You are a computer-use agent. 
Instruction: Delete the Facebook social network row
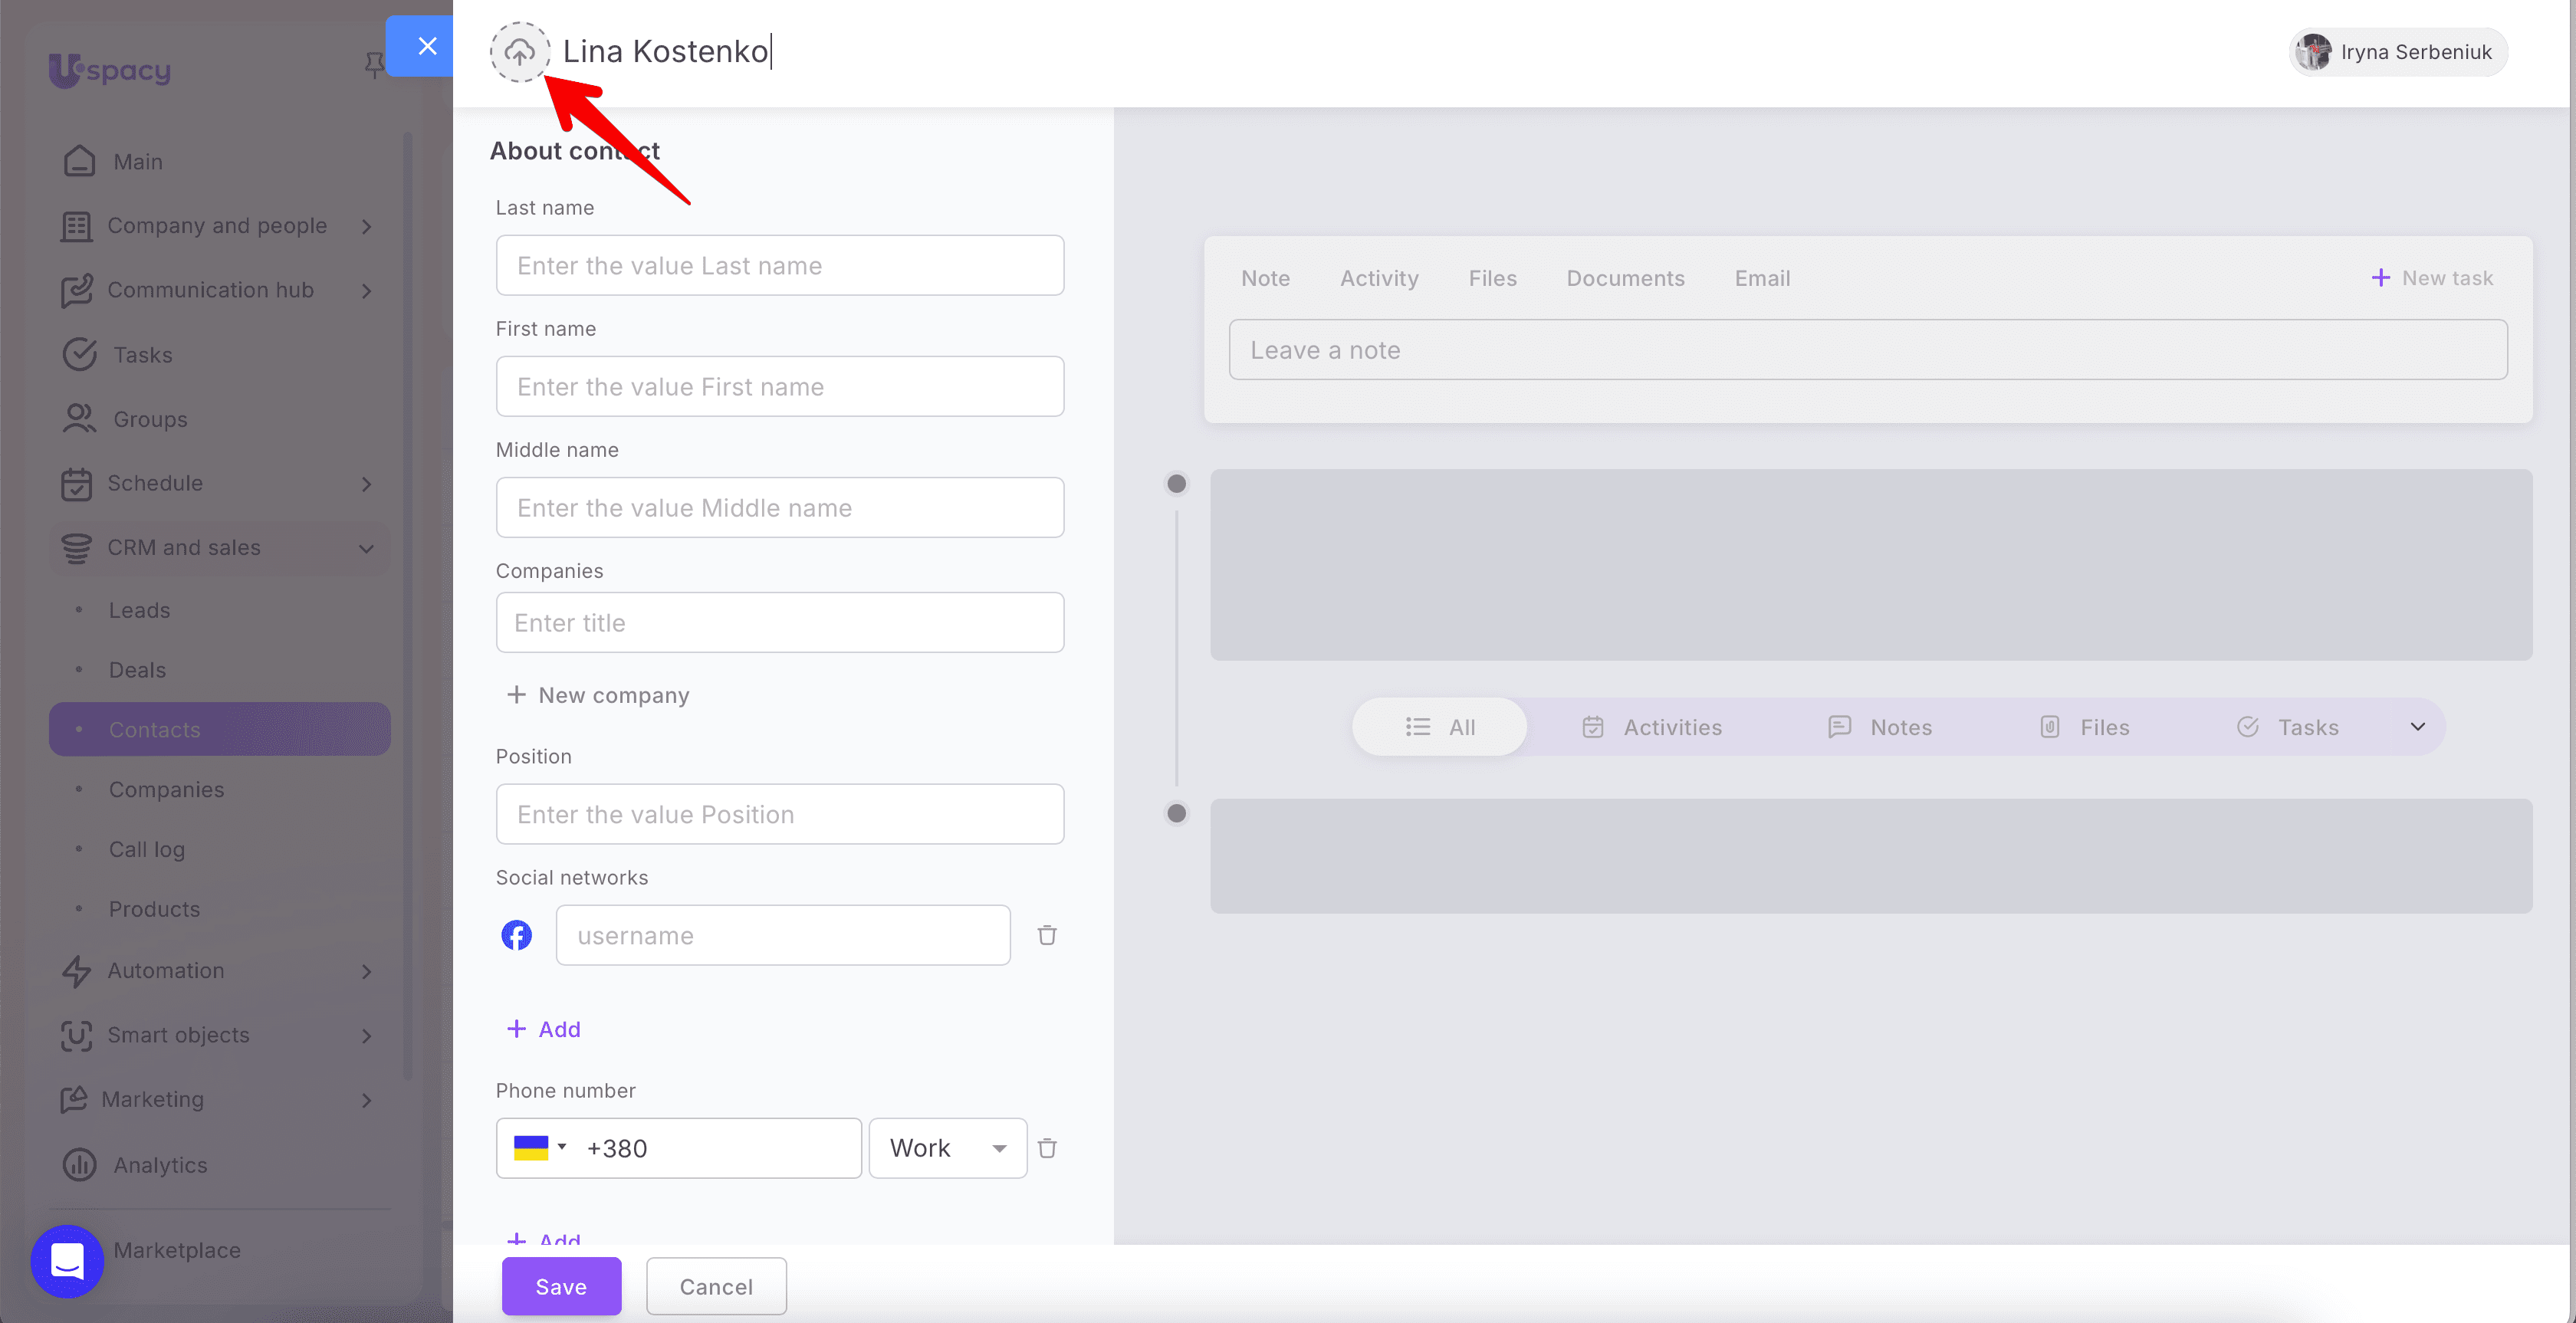click(1047, 935)
